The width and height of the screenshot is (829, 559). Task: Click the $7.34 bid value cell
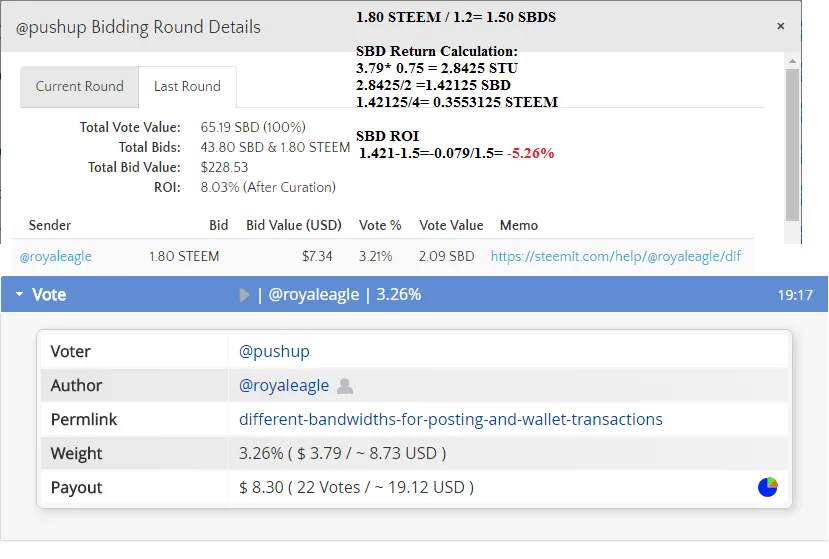coord(317,256)
